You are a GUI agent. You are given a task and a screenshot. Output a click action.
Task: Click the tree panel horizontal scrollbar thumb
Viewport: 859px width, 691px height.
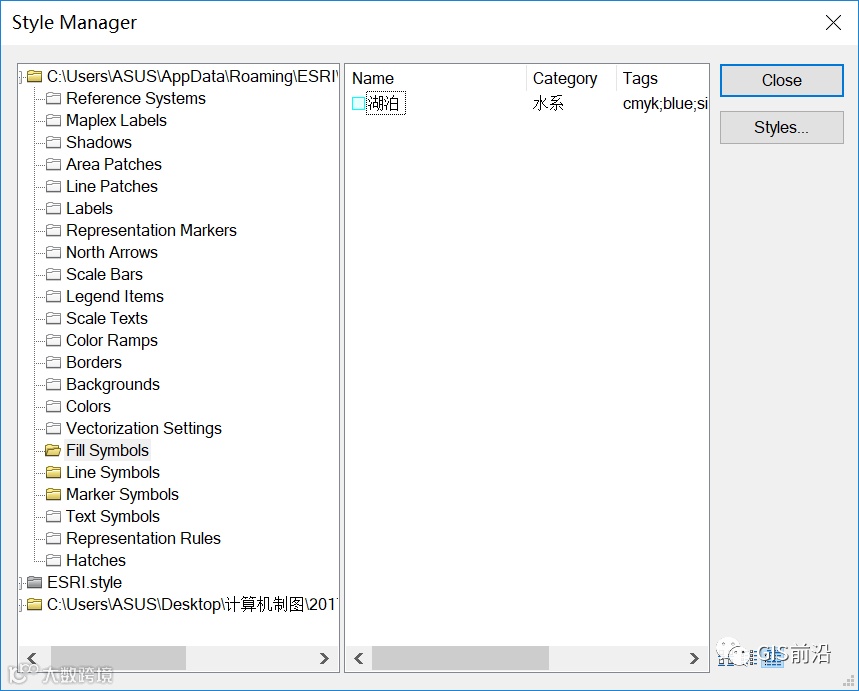[x=118, y=658]
